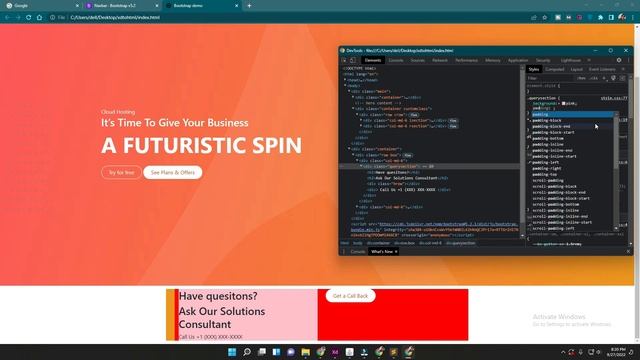The width and height of the screenshot is (640, 360).
Task: Toggle the :hov element state panel
Action: [581, 78]
